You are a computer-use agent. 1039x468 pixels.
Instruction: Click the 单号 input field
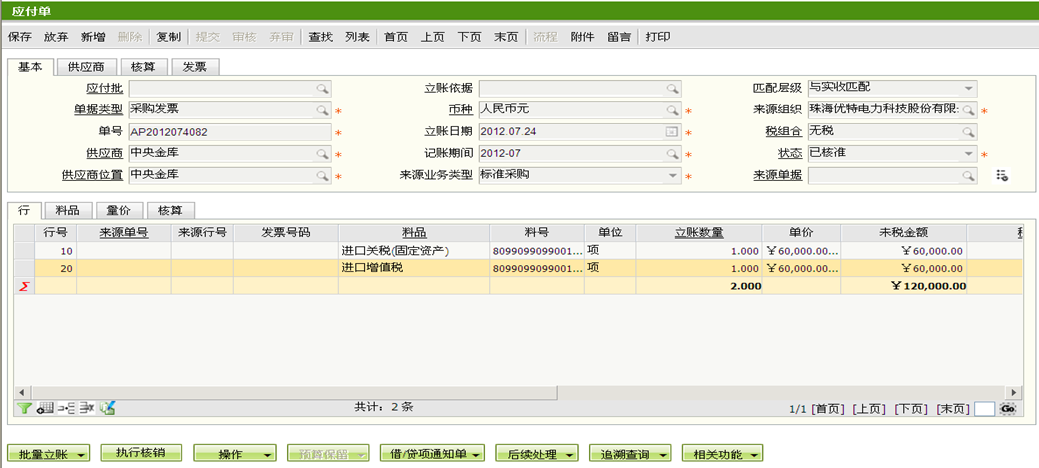point(228,132)
